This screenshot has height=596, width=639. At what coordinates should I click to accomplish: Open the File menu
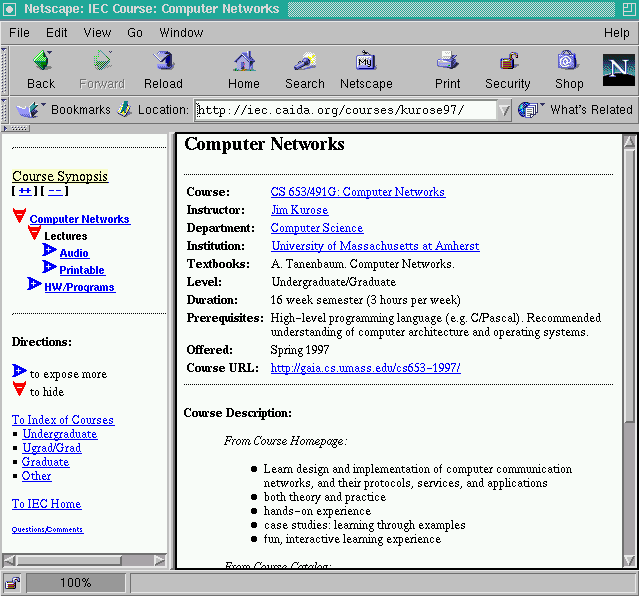pyautogui.click(x=19, y=33)
